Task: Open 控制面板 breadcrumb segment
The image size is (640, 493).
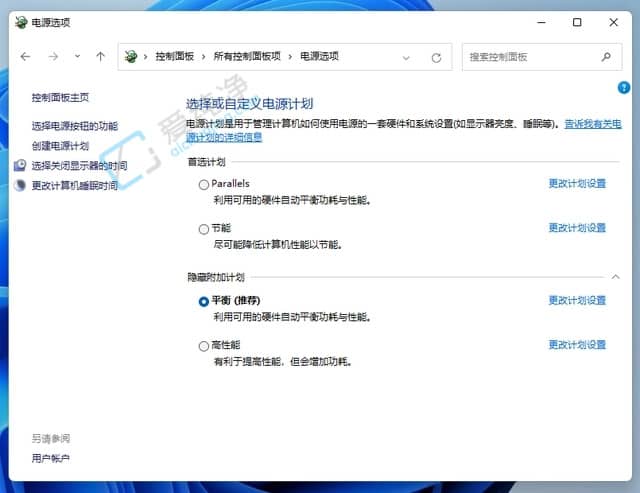Action: click(175, 56)
